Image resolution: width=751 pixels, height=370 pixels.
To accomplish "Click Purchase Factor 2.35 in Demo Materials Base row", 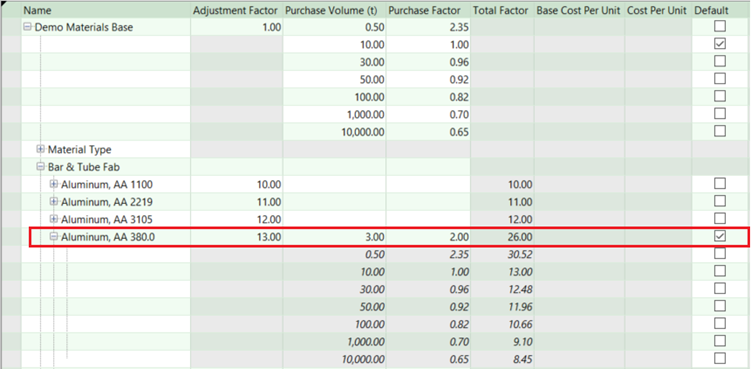I will [428, 27].
